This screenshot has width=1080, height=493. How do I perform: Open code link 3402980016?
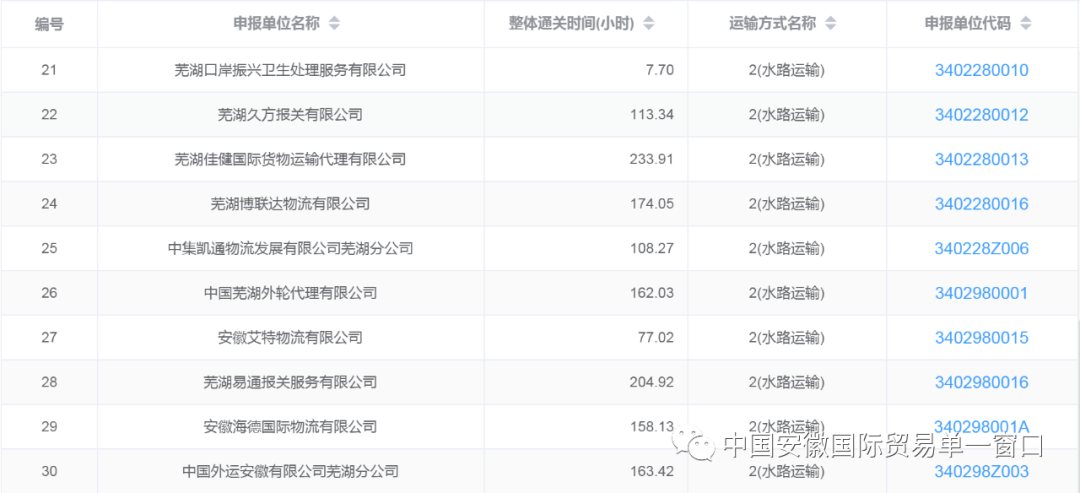click(x=982, y=382)
